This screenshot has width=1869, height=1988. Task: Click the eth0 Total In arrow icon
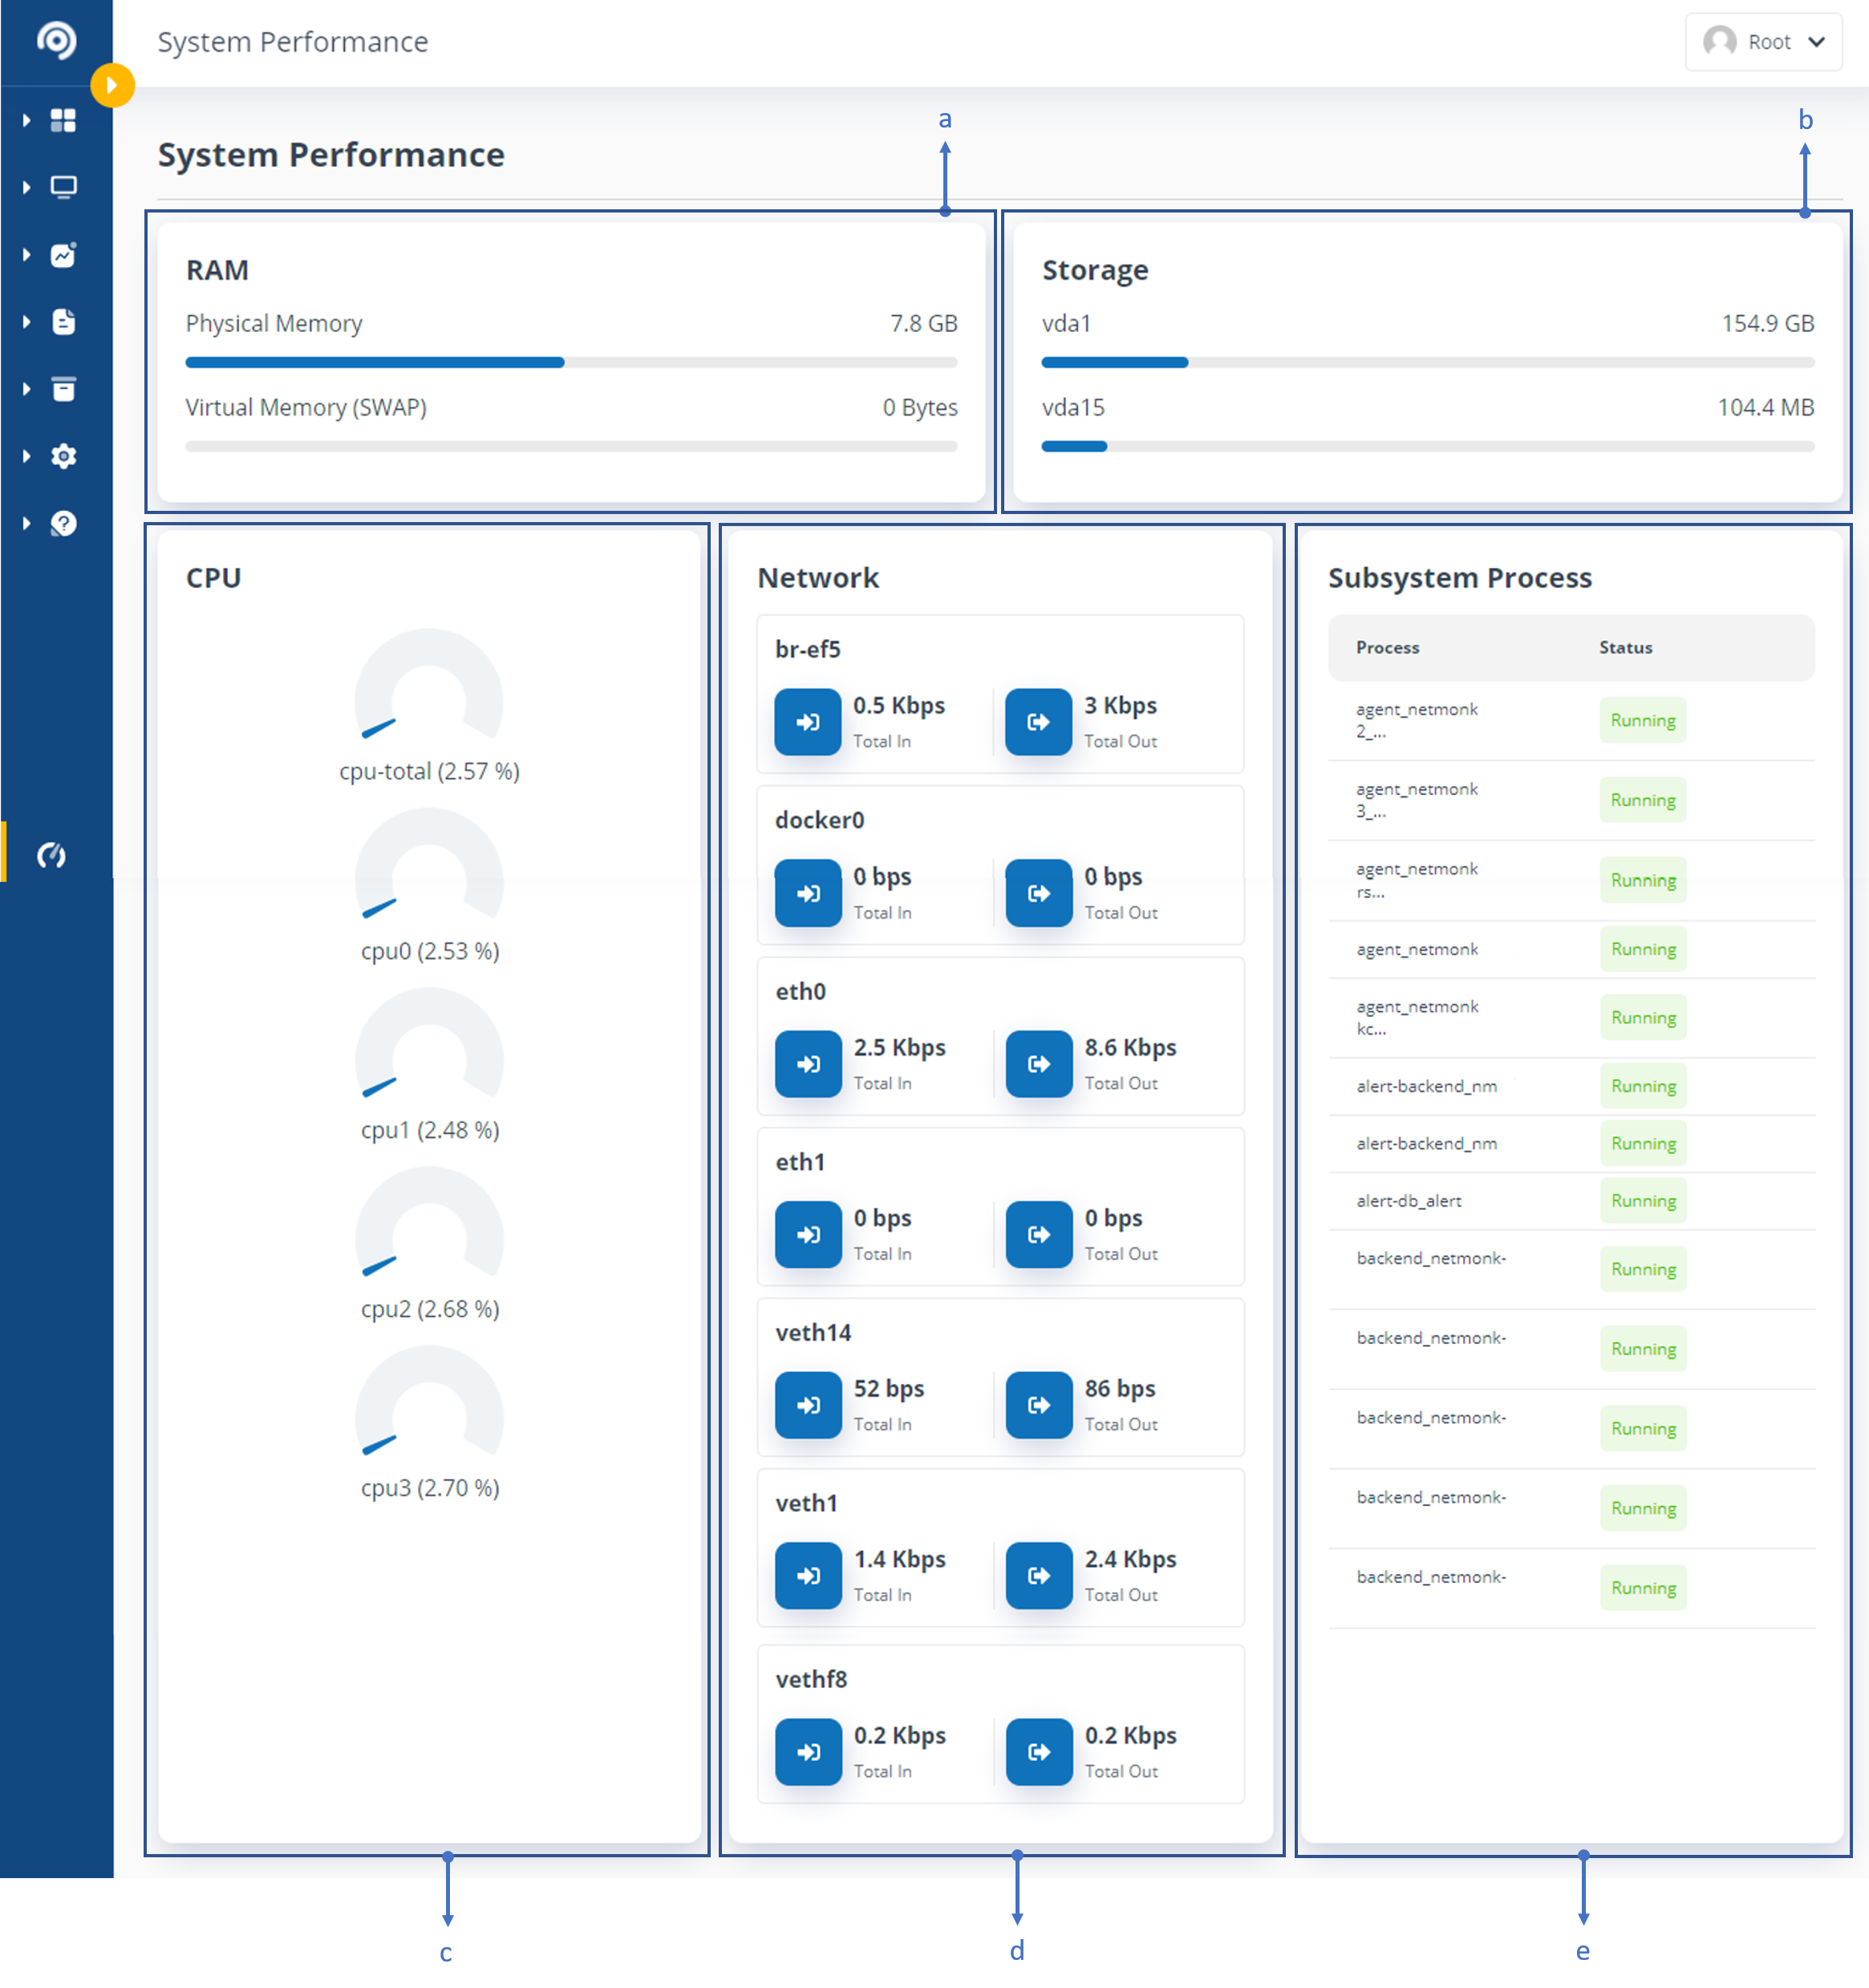[x=808, y=1064]
